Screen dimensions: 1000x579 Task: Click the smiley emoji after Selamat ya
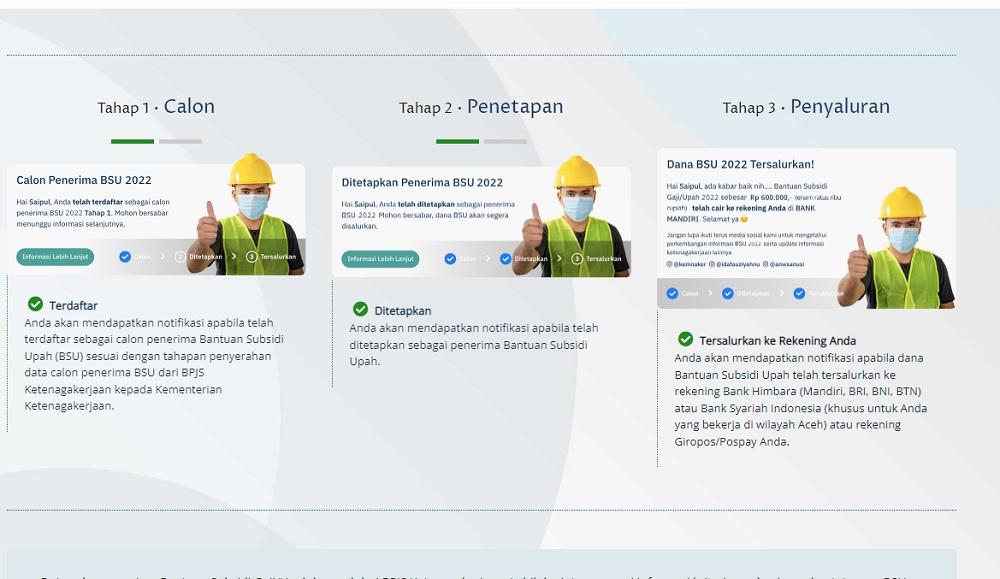click(744, 219)
